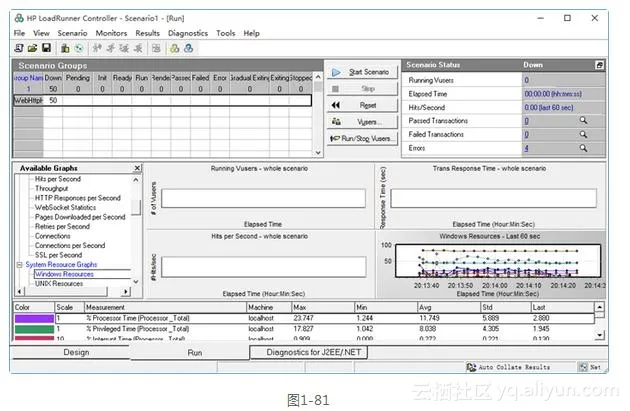Click the round green toolbar icon beside Load Generators
Screen dimensions: 630x411
pos(79,48)
